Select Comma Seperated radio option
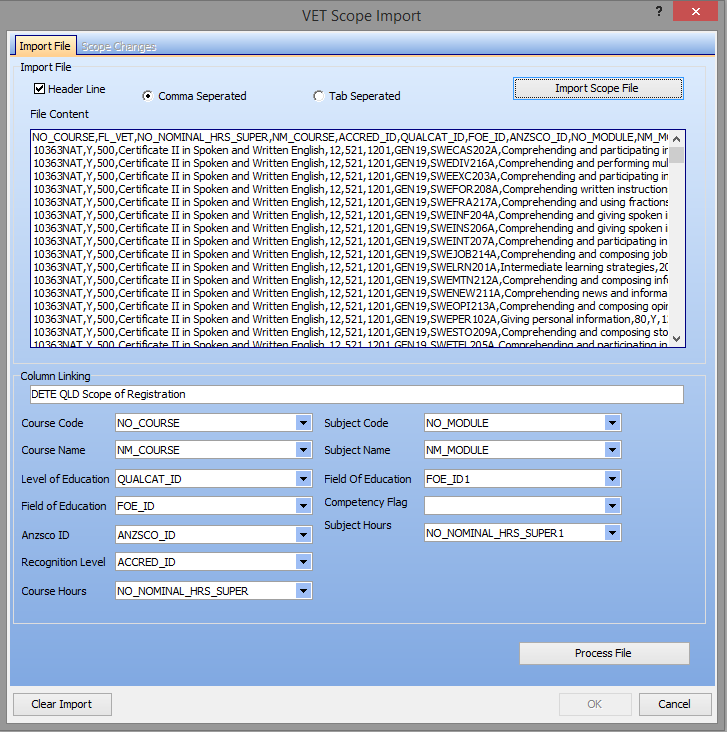 148,96
